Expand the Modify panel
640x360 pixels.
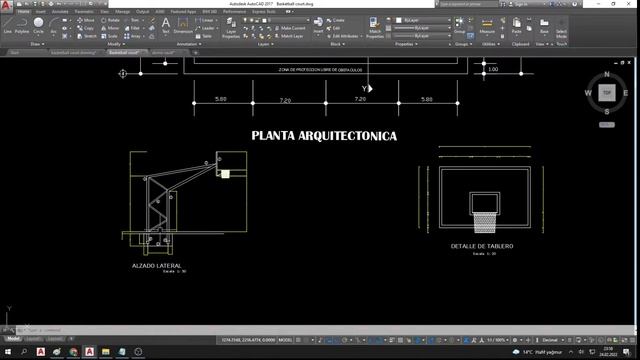click(116, 44)
